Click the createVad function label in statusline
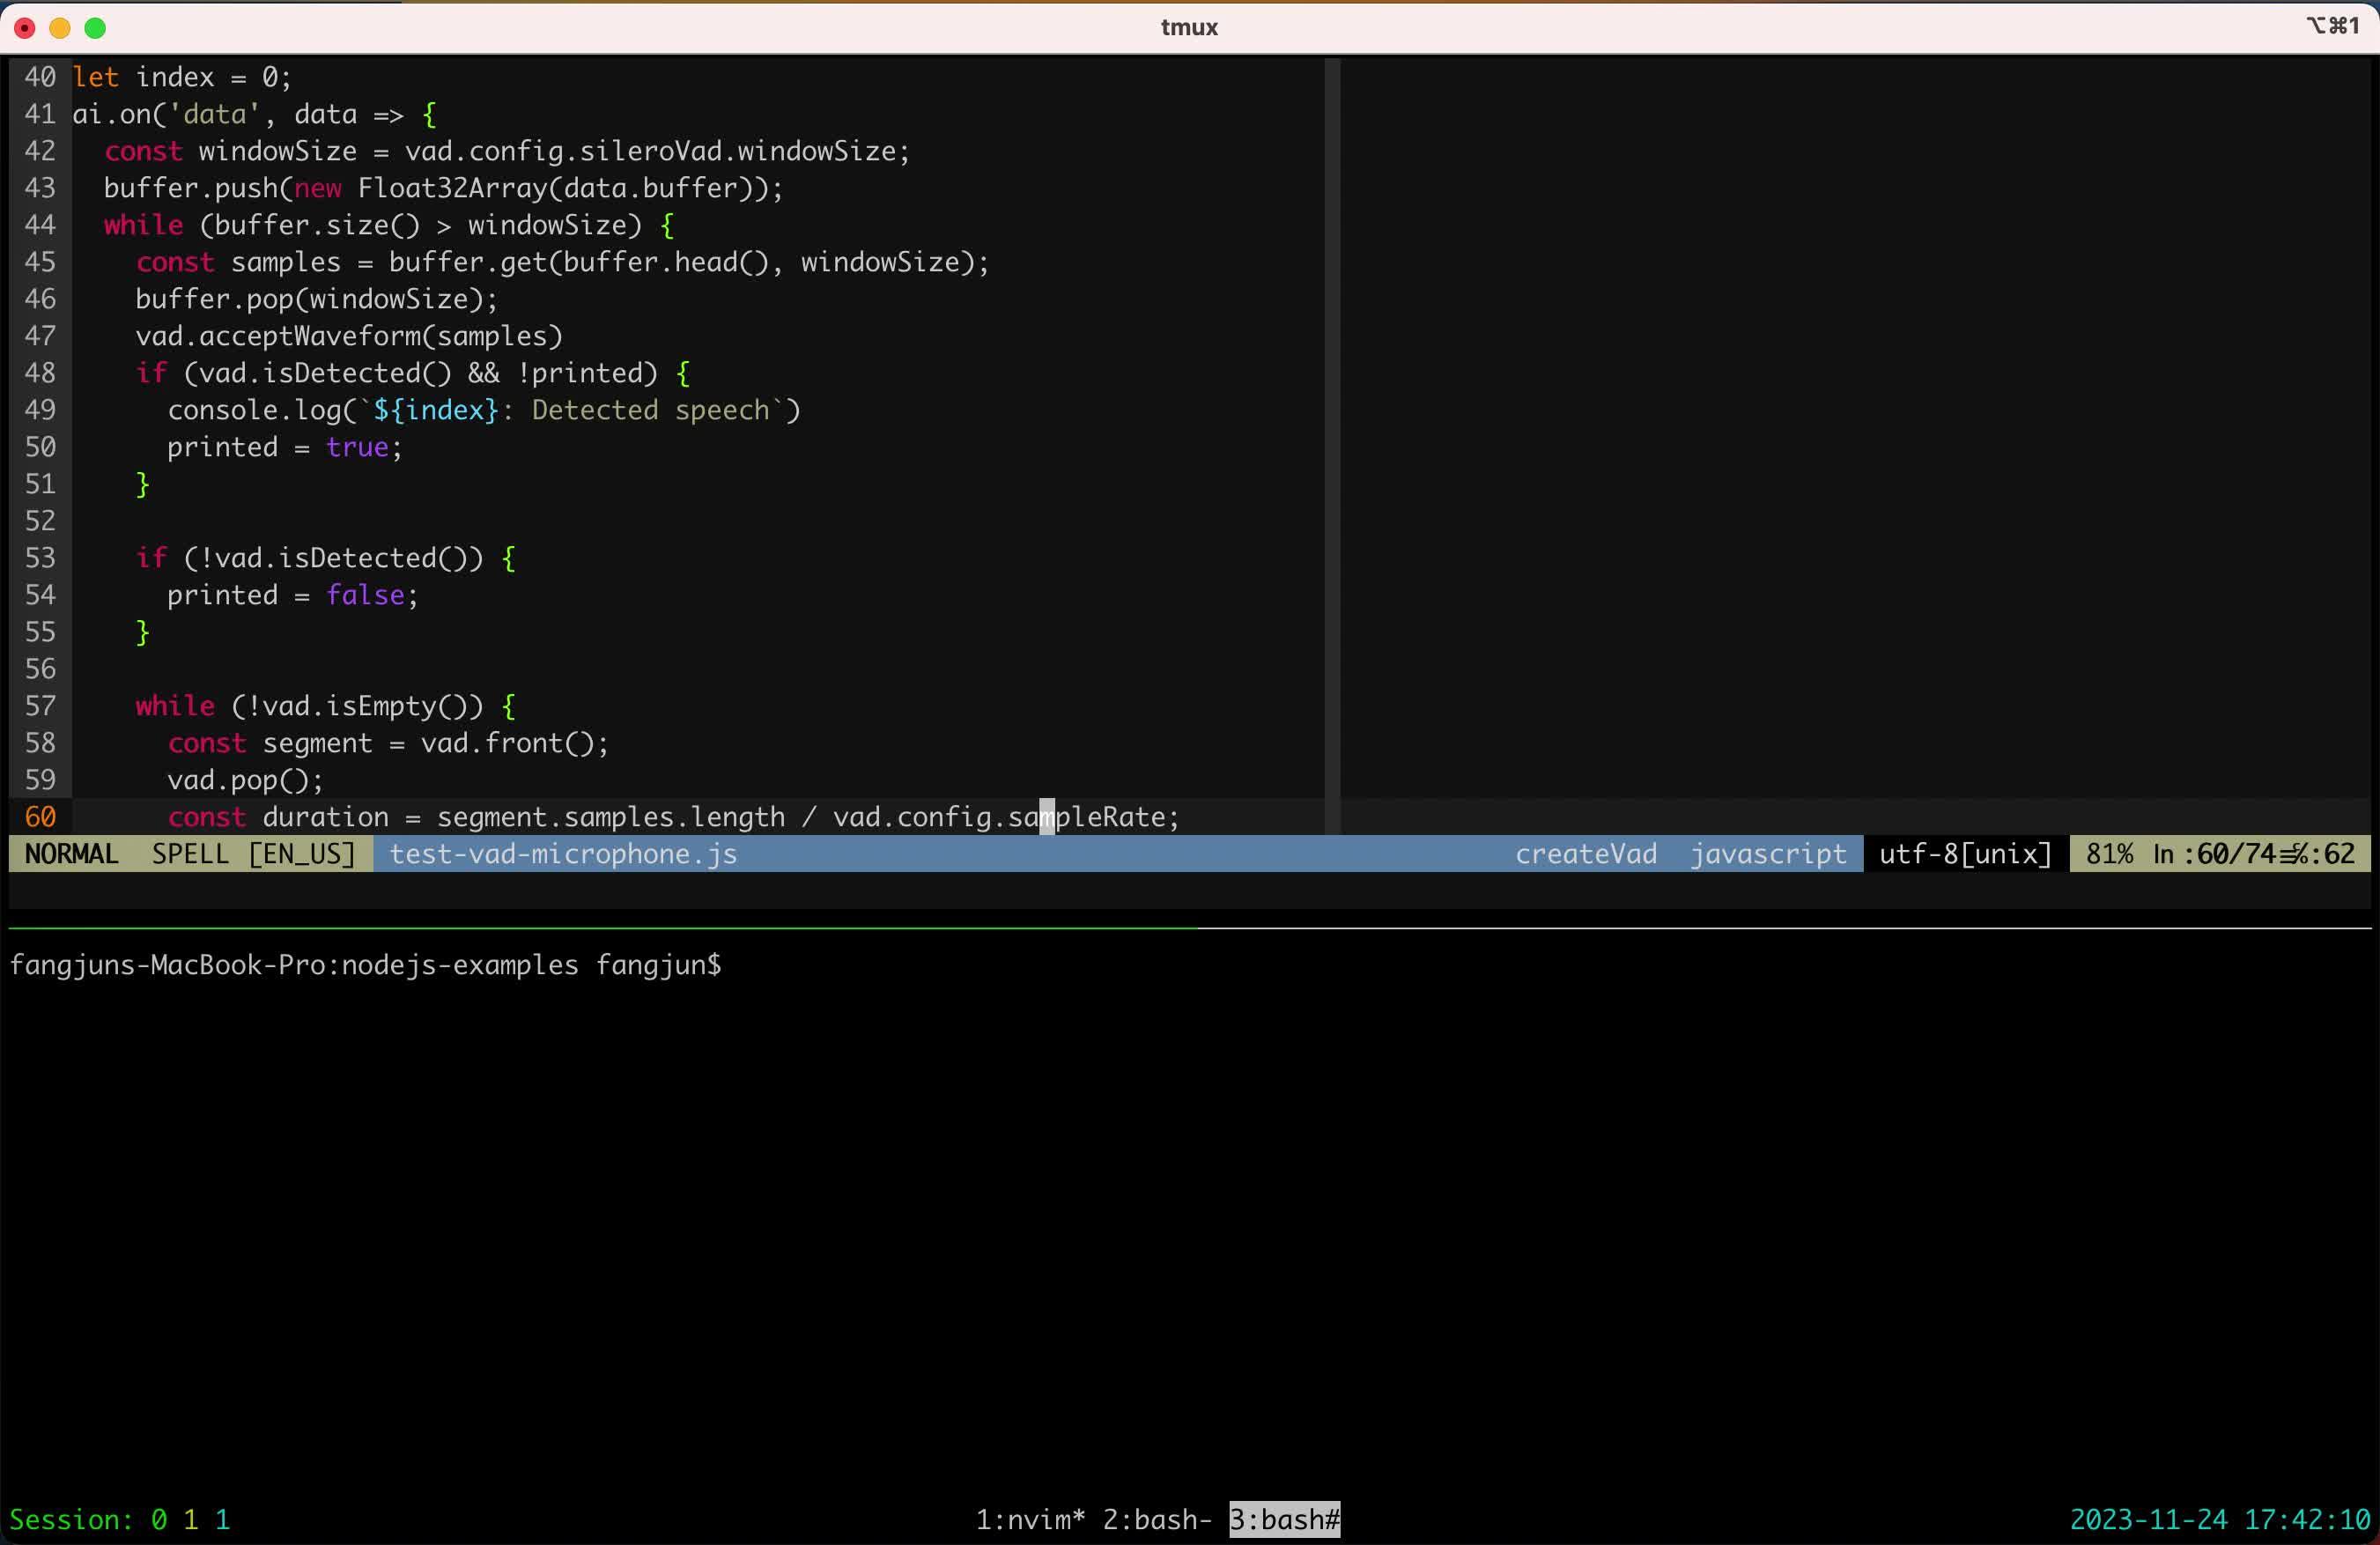Viewport: 2380px width, 1545px height. click(x=1585, y=854)
